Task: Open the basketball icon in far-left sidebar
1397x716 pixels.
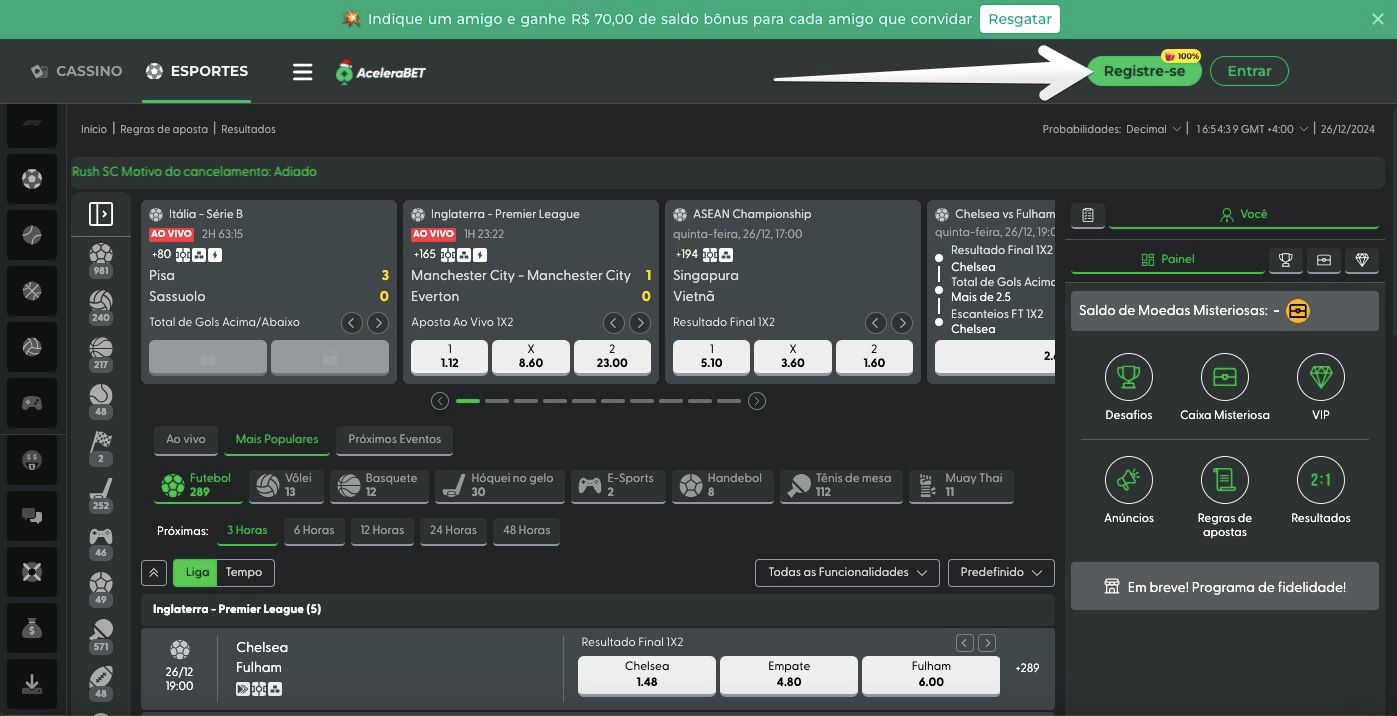Action: pyautogui.click(x=32, y=292)
